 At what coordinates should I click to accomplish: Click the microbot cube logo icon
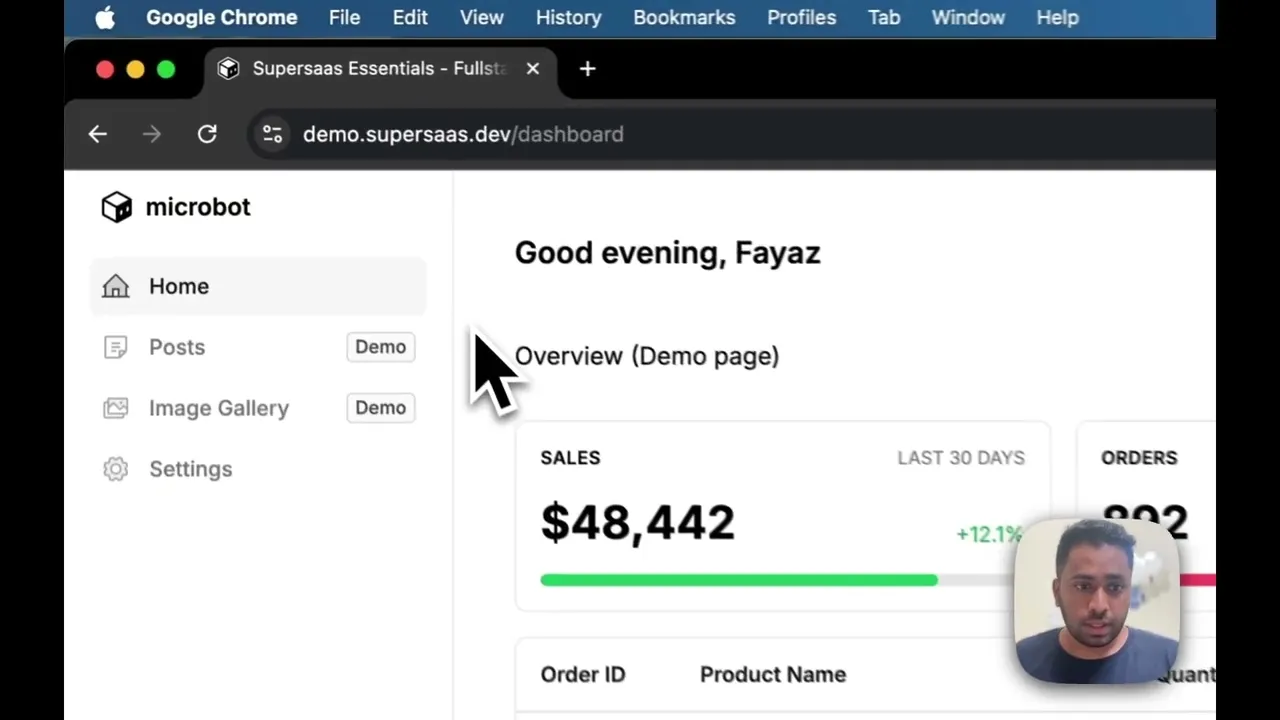pyautogui.click(x=117, y=207)
